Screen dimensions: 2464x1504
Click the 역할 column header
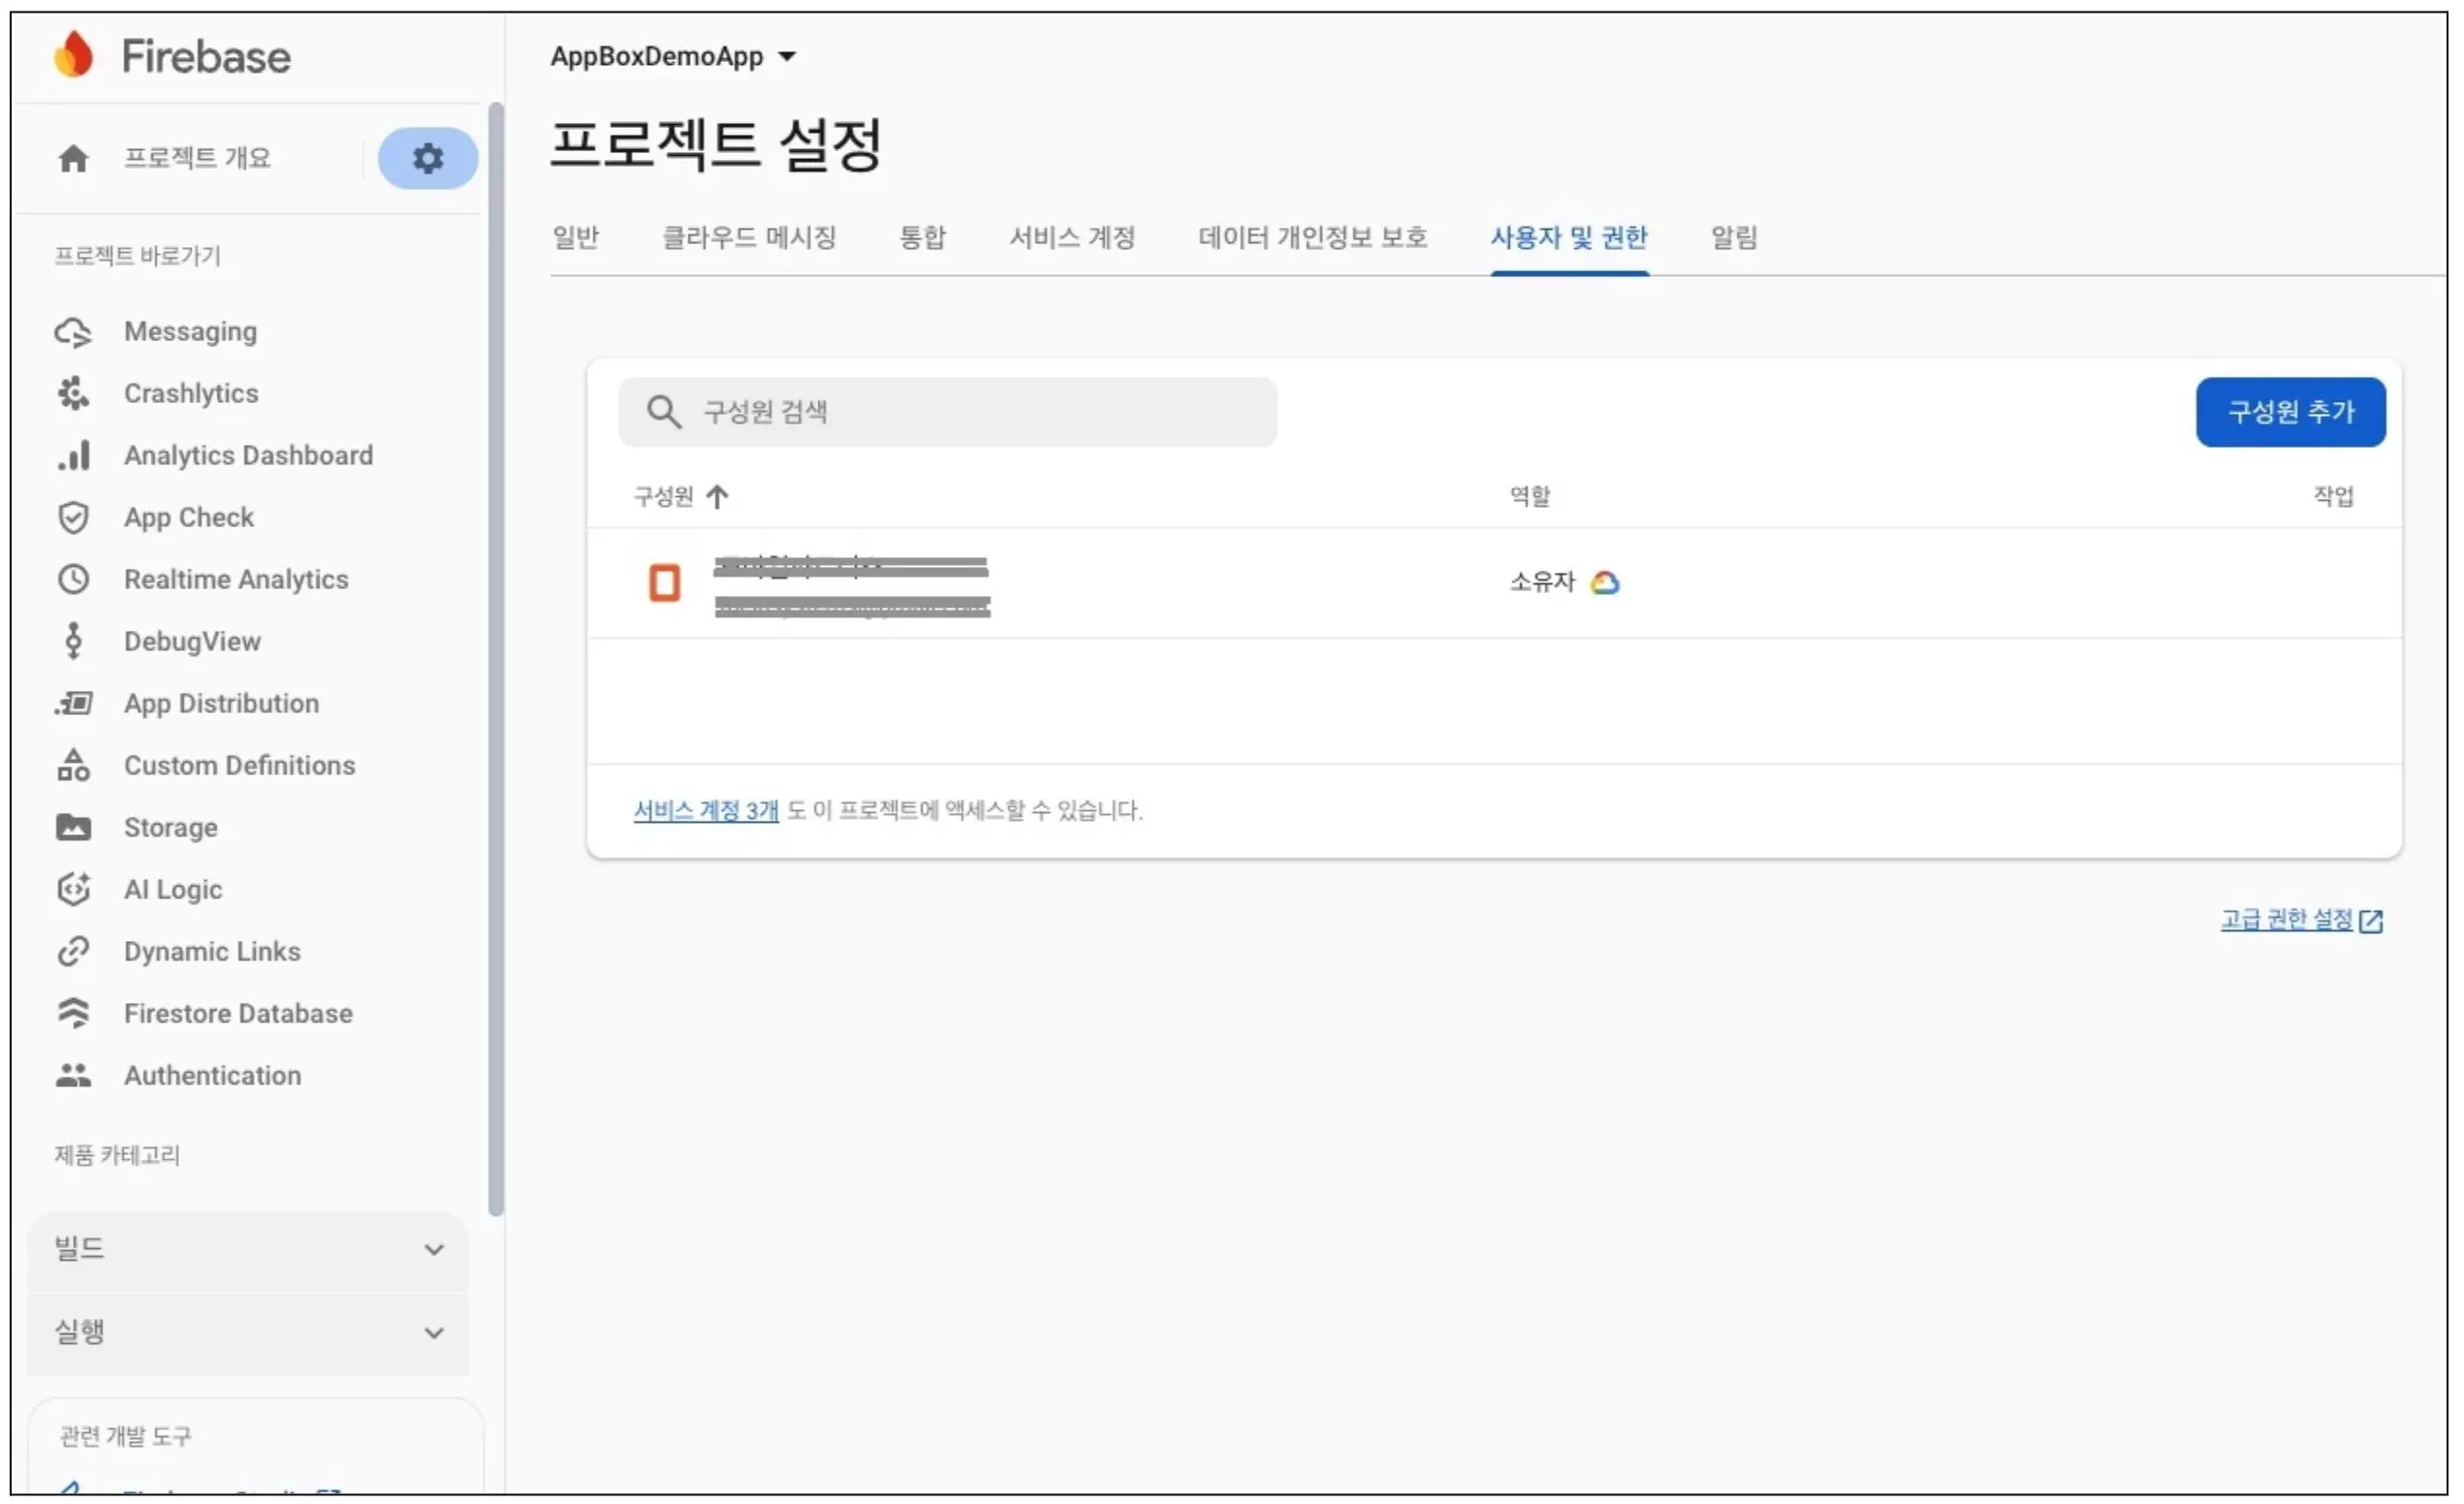click(x=1529, y=497)
